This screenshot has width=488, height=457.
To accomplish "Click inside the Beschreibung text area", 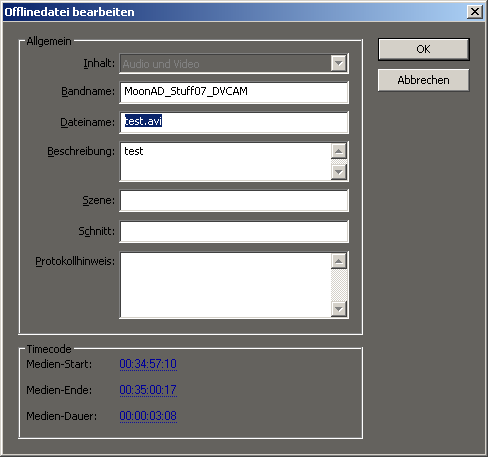I will coord(226,162).
